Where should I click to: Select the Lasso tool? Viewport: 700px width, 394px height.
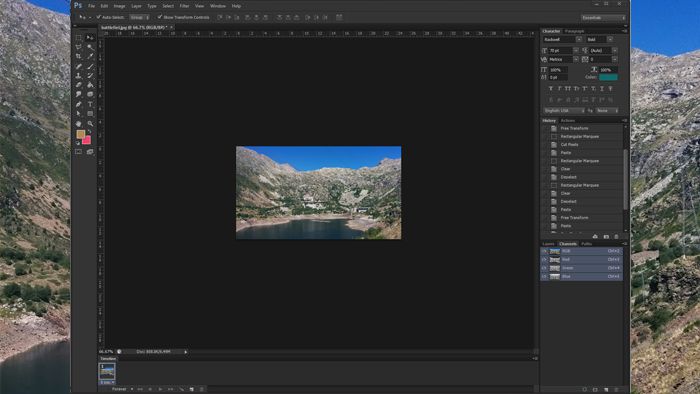pos(79,47)
